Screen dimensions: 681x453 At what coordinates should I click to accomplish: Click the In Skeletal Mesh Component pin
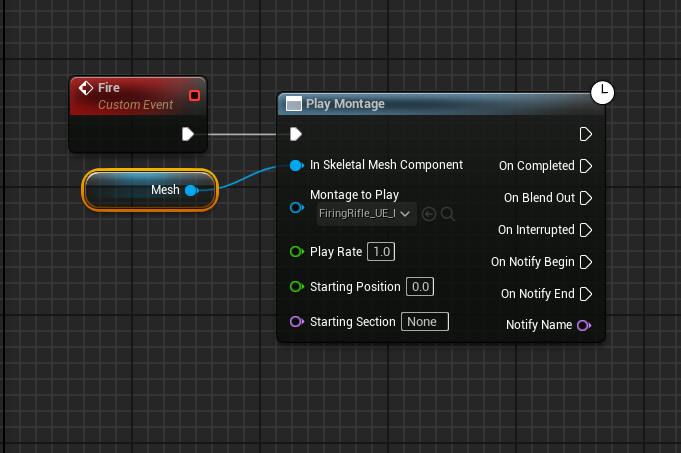point(297,165)
